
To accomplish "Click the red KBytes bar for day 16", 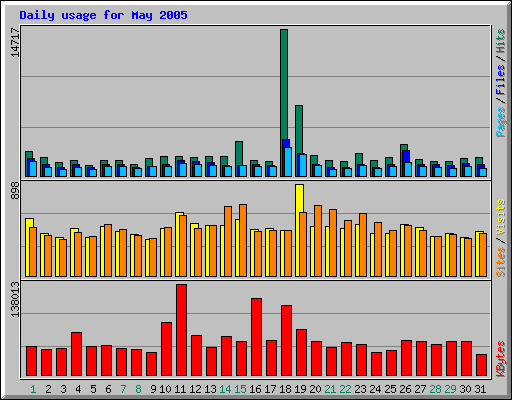I will tap(256, 337).
